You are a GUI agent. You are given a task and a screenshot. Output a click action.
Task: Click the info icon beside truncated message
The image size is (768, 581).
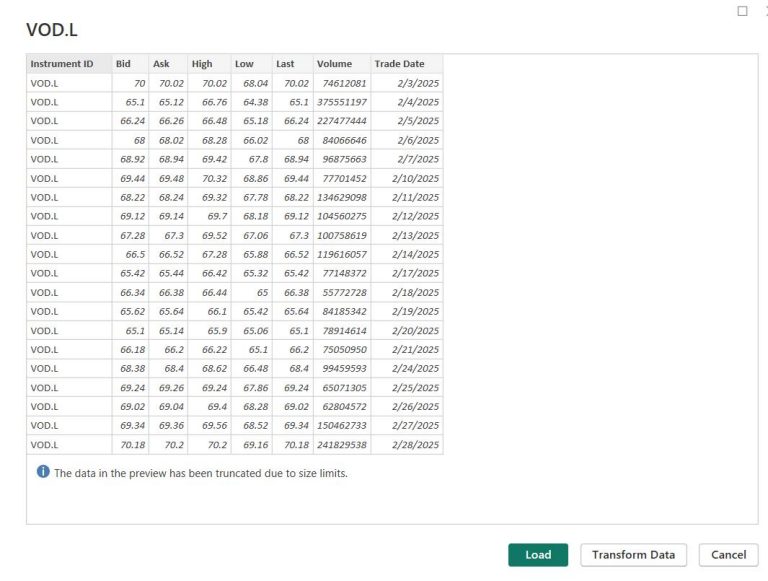pyautogui.click(x=43, y=472)
